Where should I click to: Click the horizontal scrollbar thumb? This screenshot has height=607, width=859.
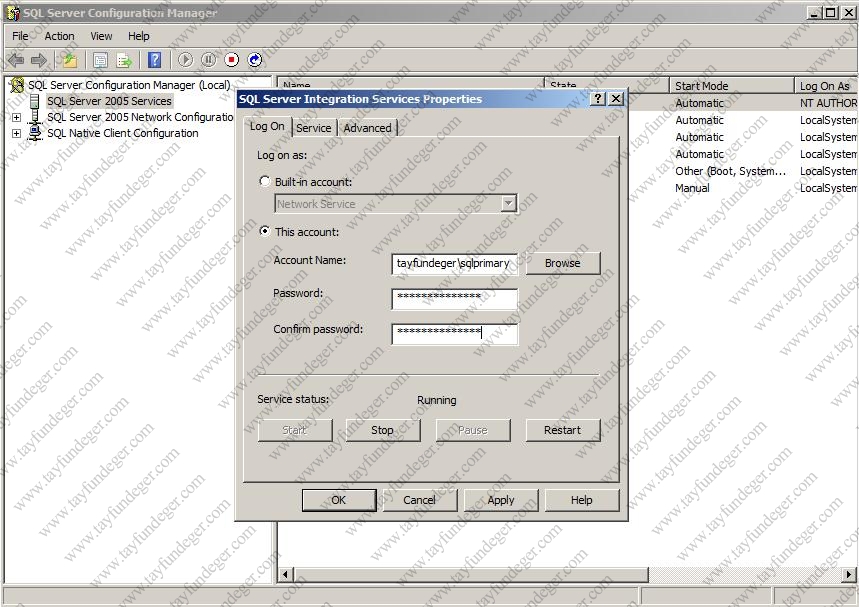(x=470, y=575)
